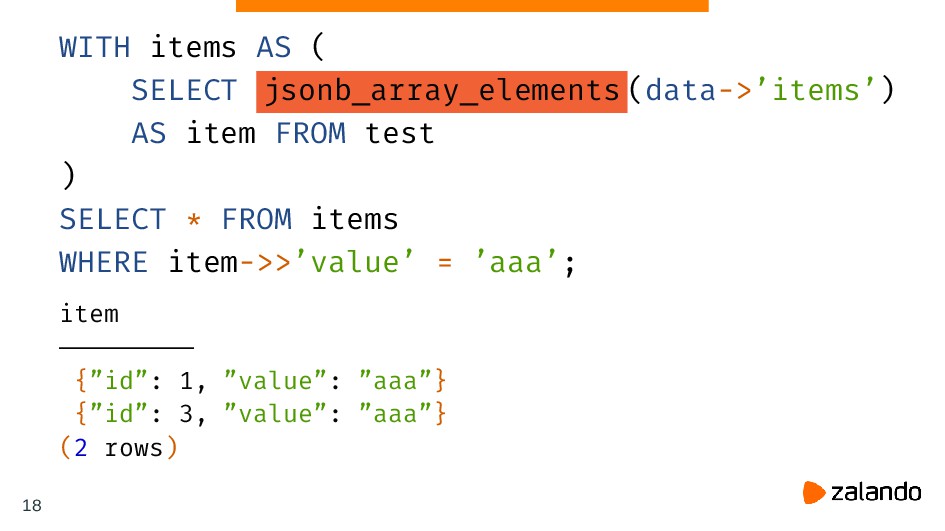
Task: Click the orange Zalando logo icon
Action: [x=813, y=492]
